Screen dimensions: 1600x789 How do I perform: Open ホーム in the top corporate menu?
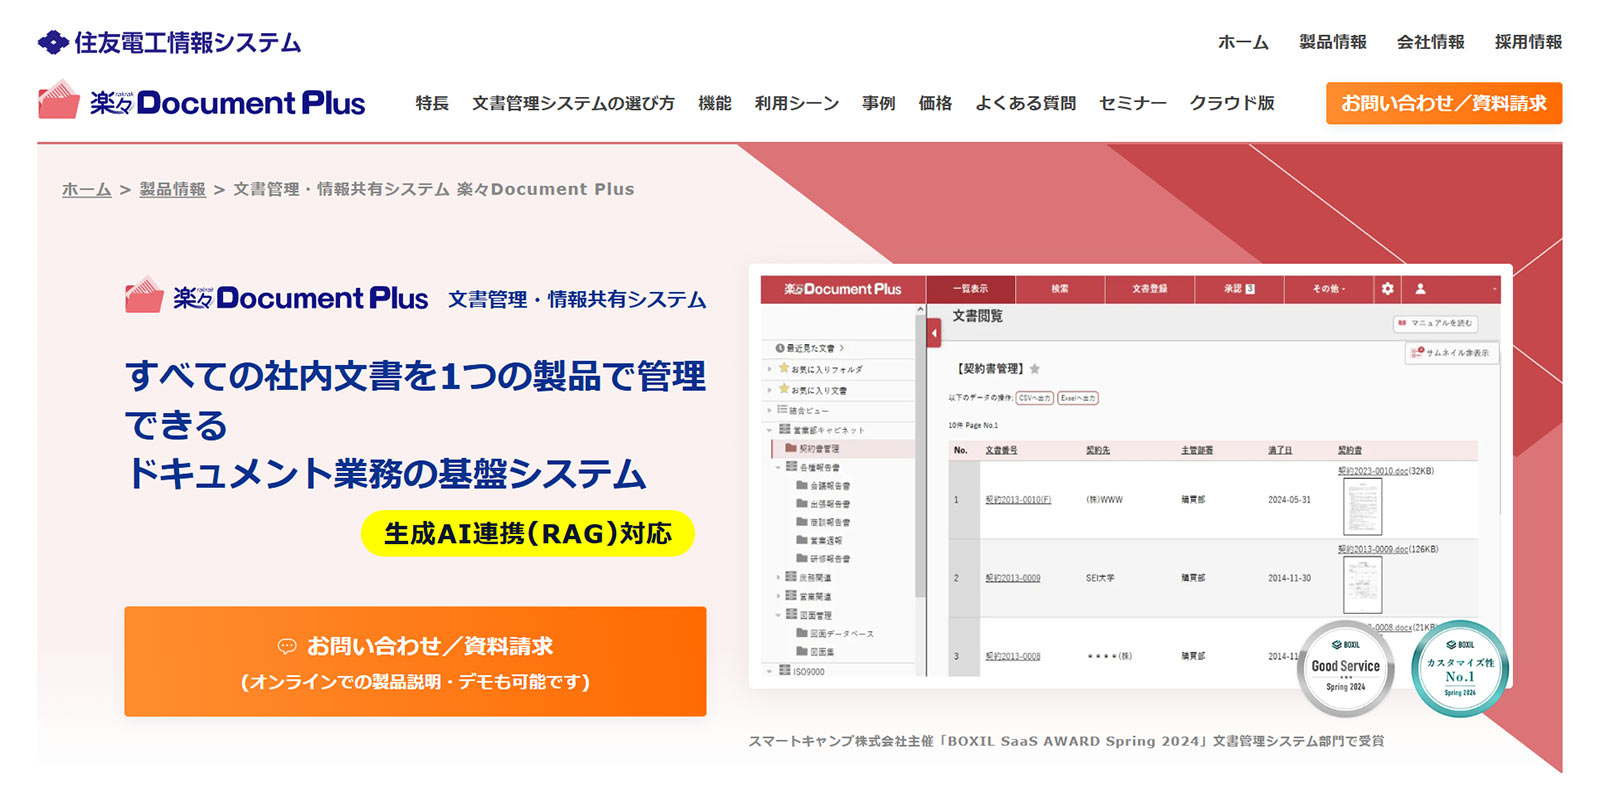[1243, 42]
